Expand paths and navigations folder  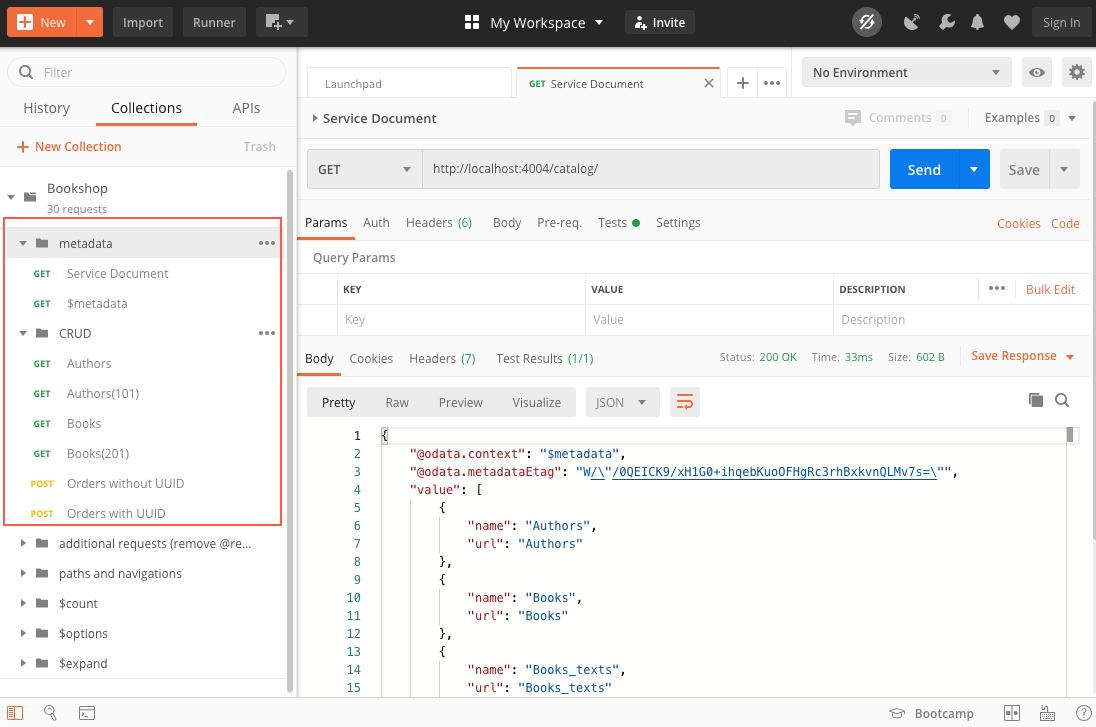pos(23,573)
